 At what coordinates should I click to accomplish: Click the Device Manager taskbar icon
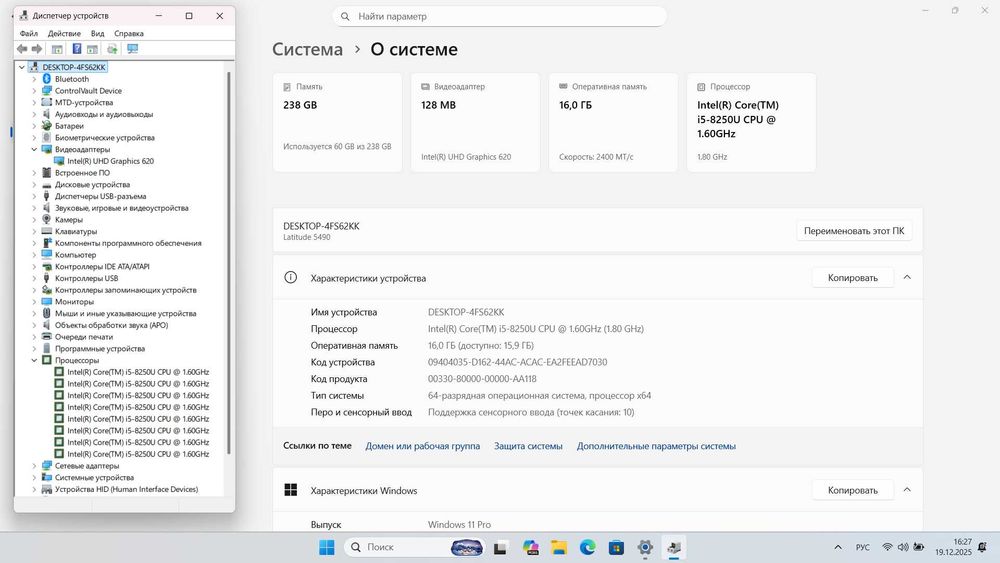tap(674, 547)
